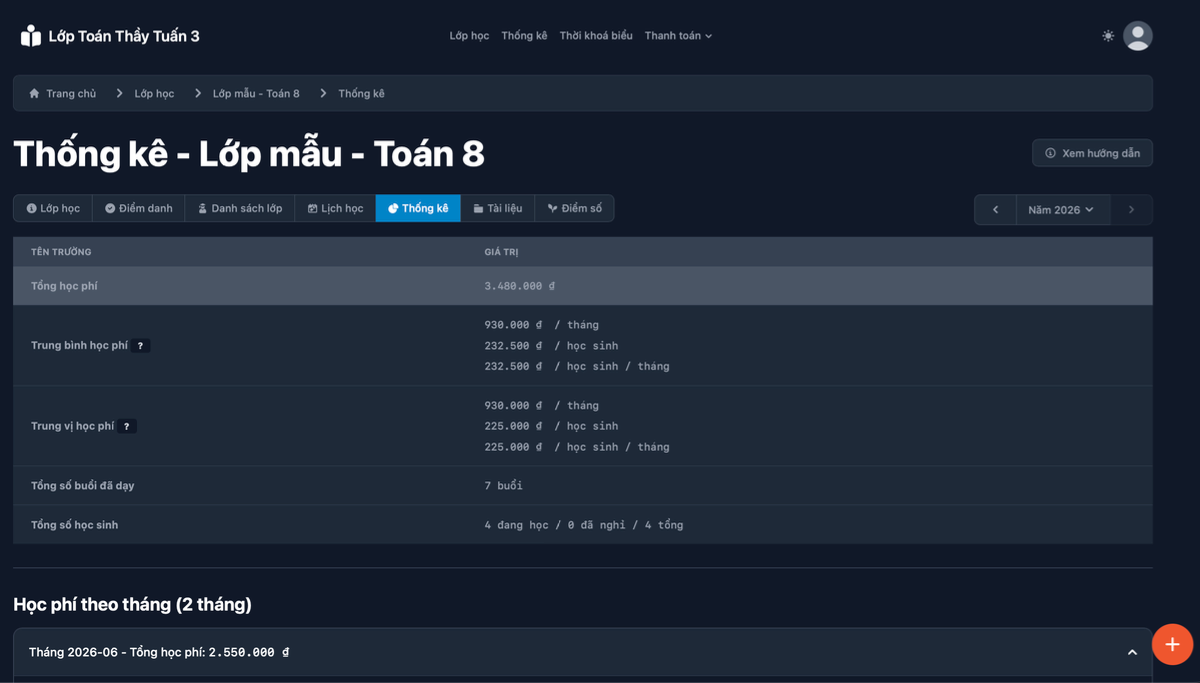Screen dimensions: 1200x683
Task: Click the Tổng số buổi đã dạy label
Action: pyautogui.click(x=82, y=485)
